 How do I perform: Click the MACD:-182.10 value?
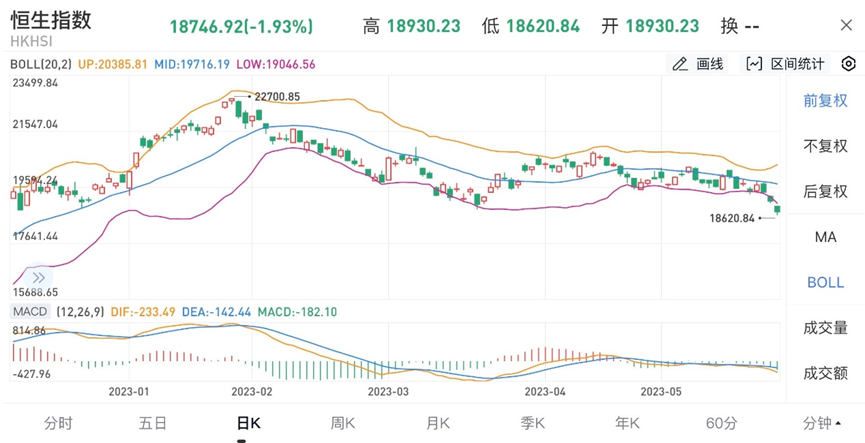[297, 312]
